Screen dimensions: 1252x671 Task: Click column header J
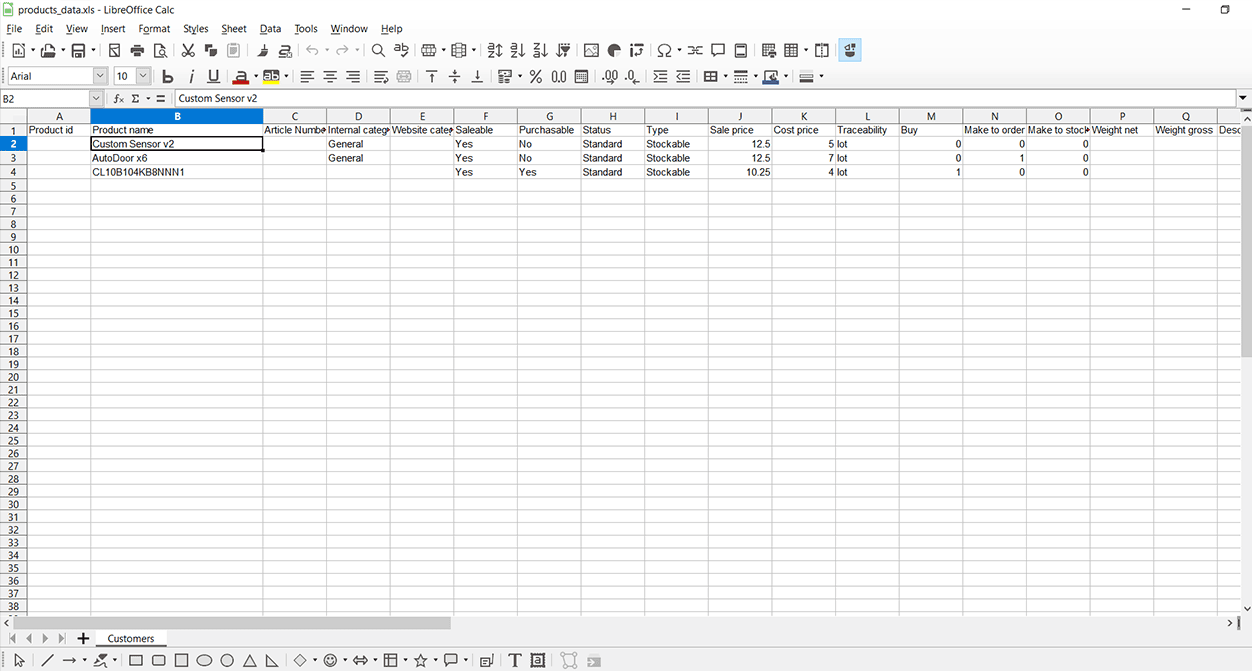tap(740, 117)
